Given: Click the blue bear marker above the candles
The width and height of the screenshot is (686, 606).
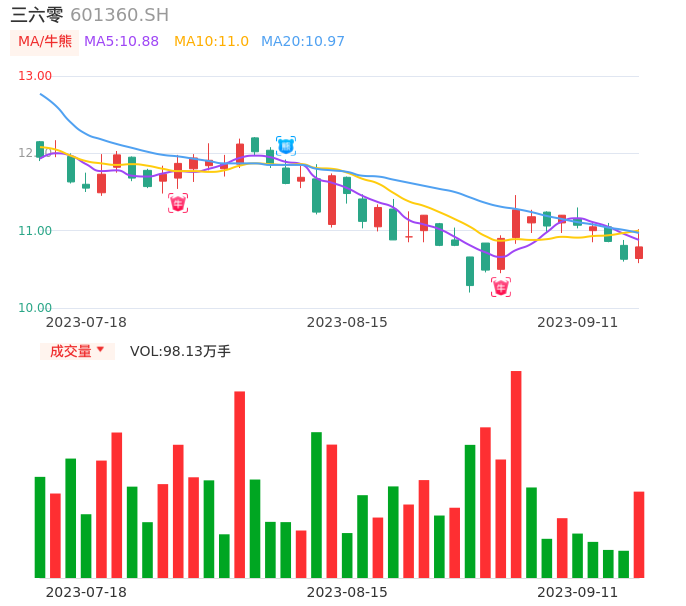Looking at the screenshot, I should 286,146.
